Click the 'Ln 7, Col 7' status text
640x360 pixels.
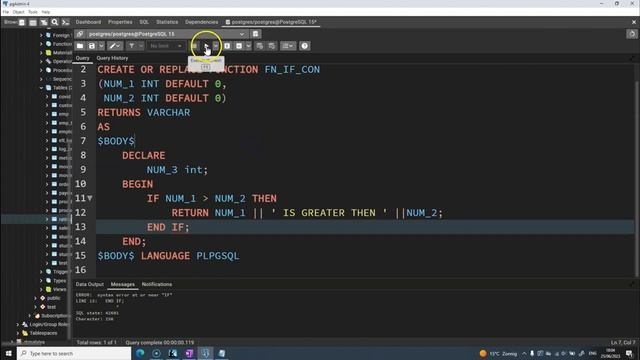click(x=623, y=342)
